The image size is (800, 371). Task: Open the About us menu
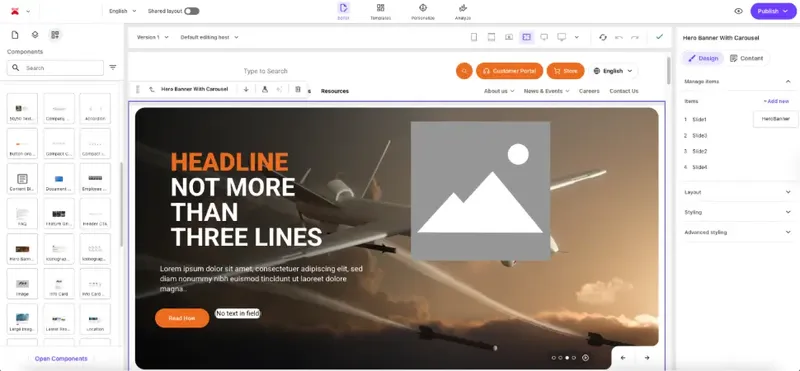[499, 91]
